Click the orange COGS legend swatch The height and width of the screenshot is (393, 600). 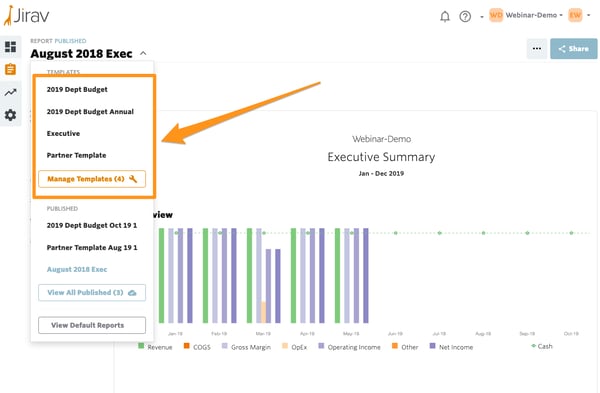pos(187,346)
